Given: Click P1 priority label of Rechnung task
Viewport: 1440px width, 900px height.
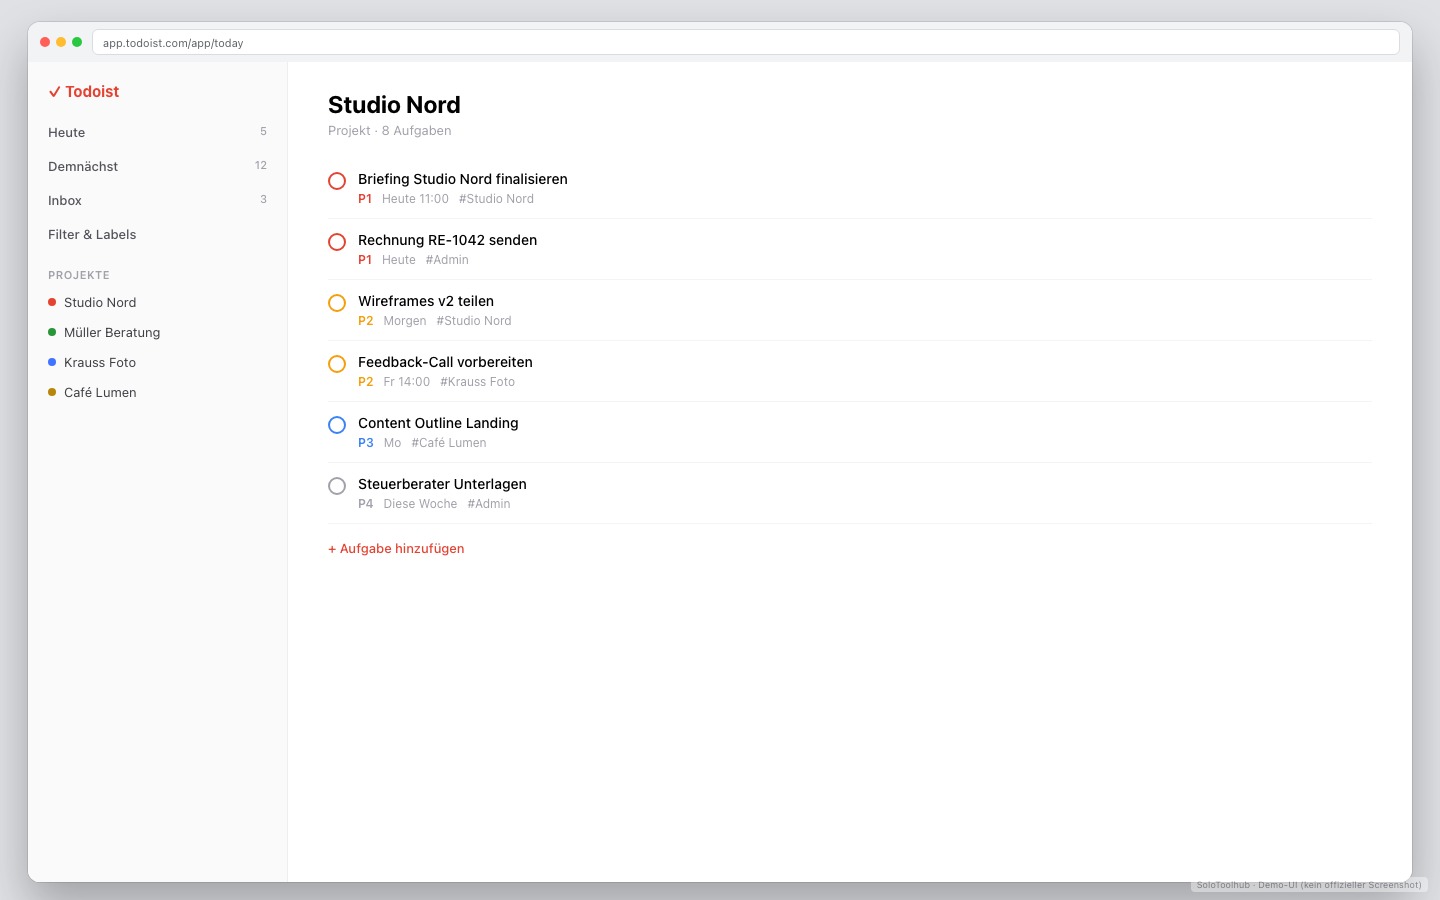Looking at the screenshot, I should tap(365, 260).
